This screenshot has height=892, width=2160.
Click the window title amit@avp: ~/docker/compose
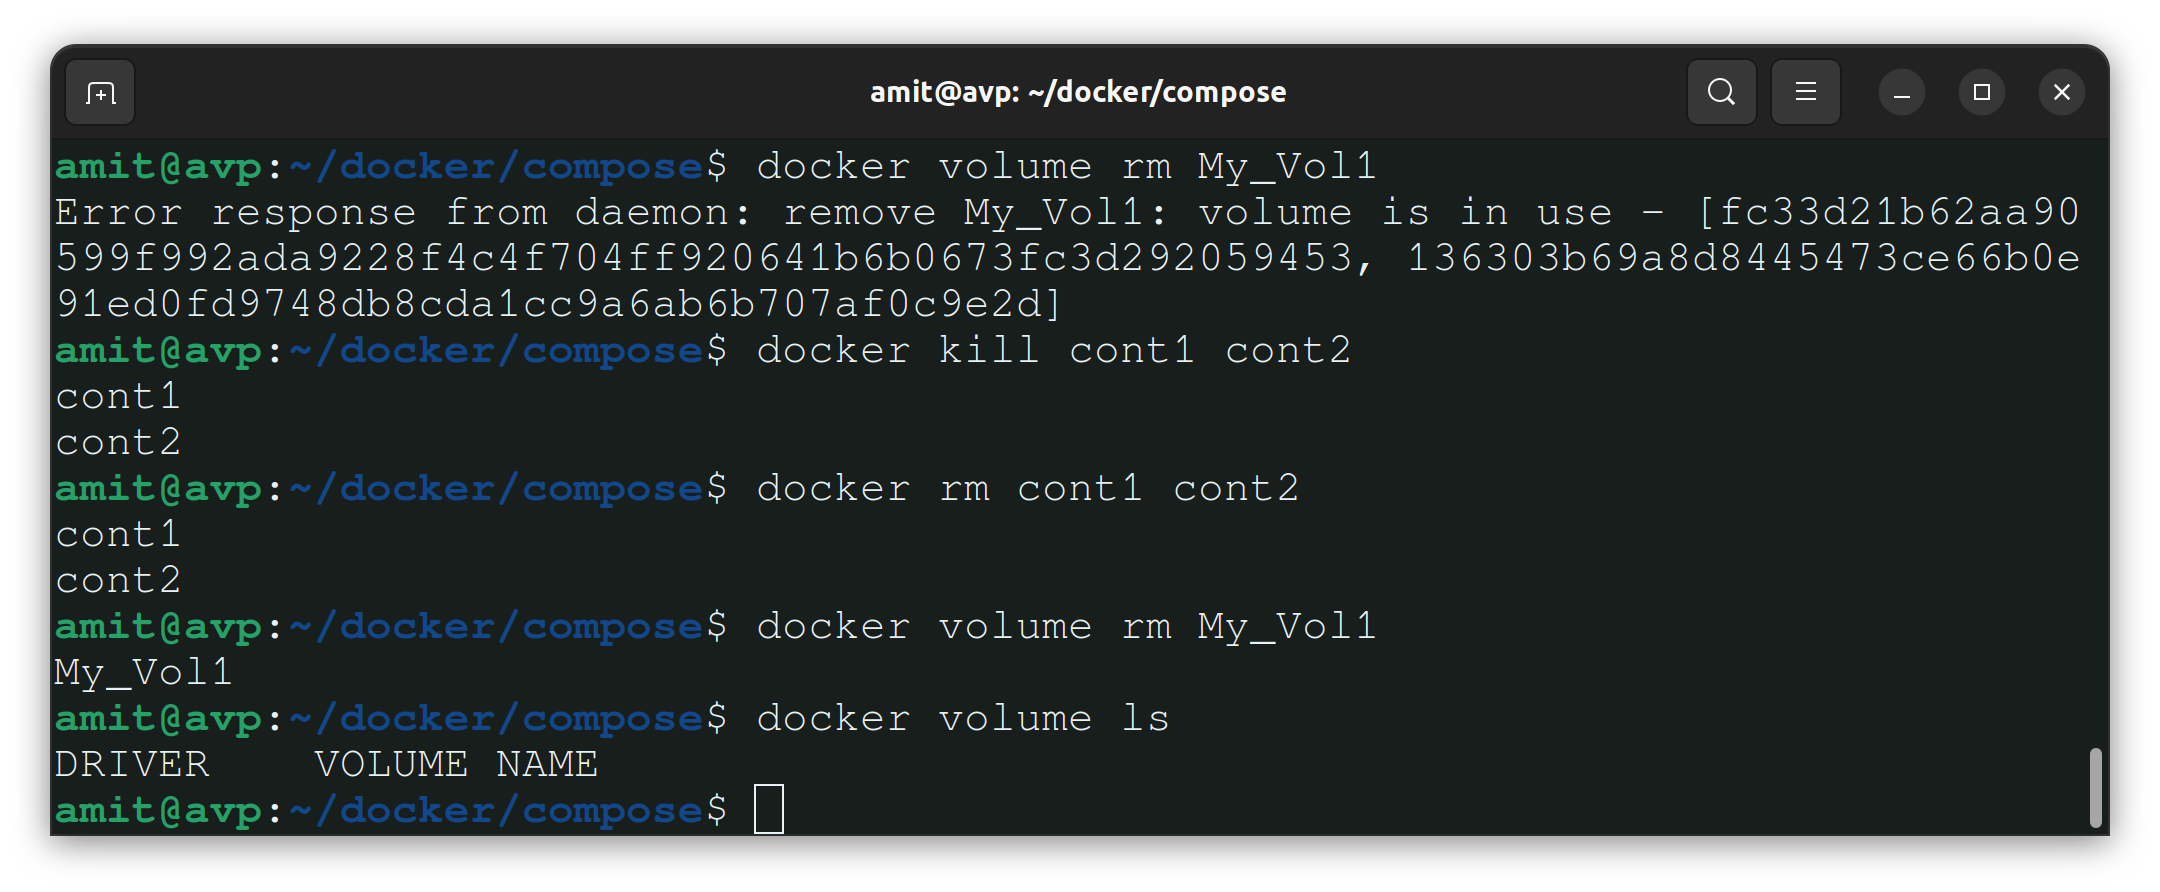point(1078,92)
